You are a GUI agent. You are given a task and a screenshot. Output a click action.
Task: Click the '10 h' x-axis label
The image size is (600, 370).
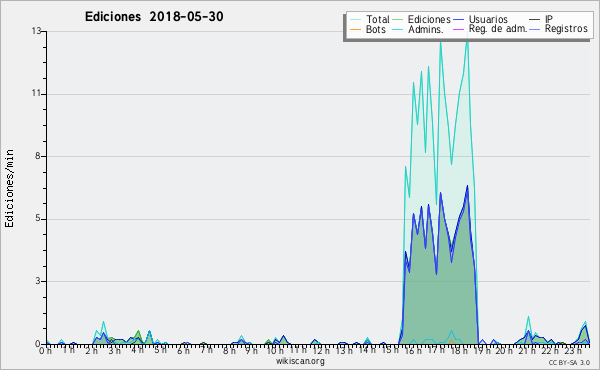click(275, 351)
